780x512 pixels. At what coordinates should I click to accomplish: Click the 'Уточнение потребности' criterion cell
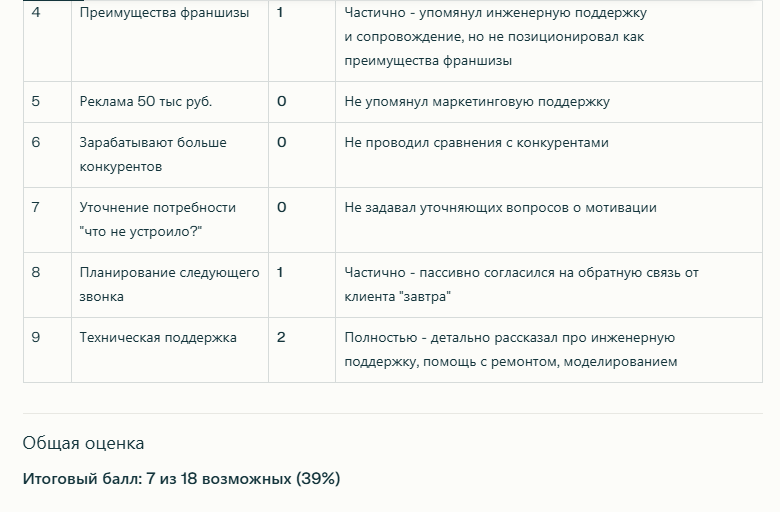click(158, 219)
